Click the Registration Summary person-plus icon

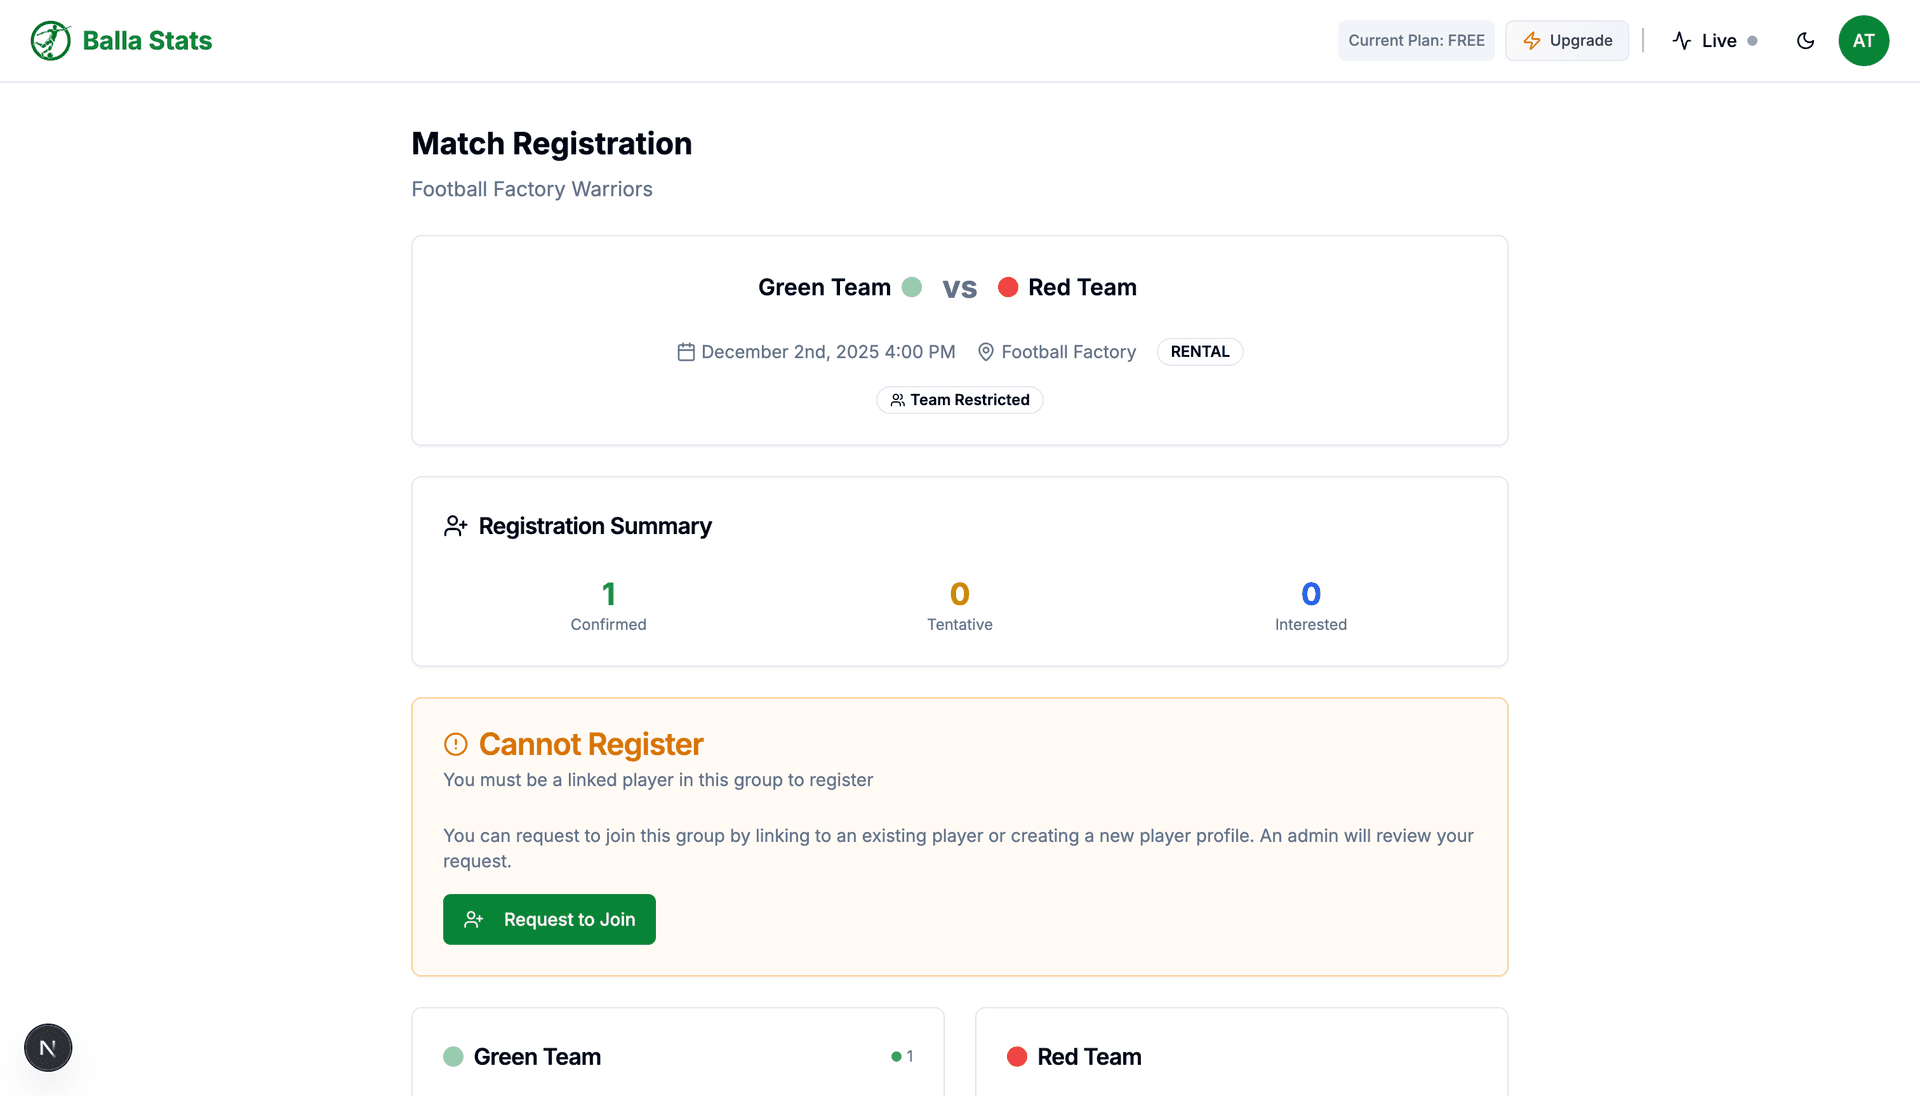[x=456, y=525]
